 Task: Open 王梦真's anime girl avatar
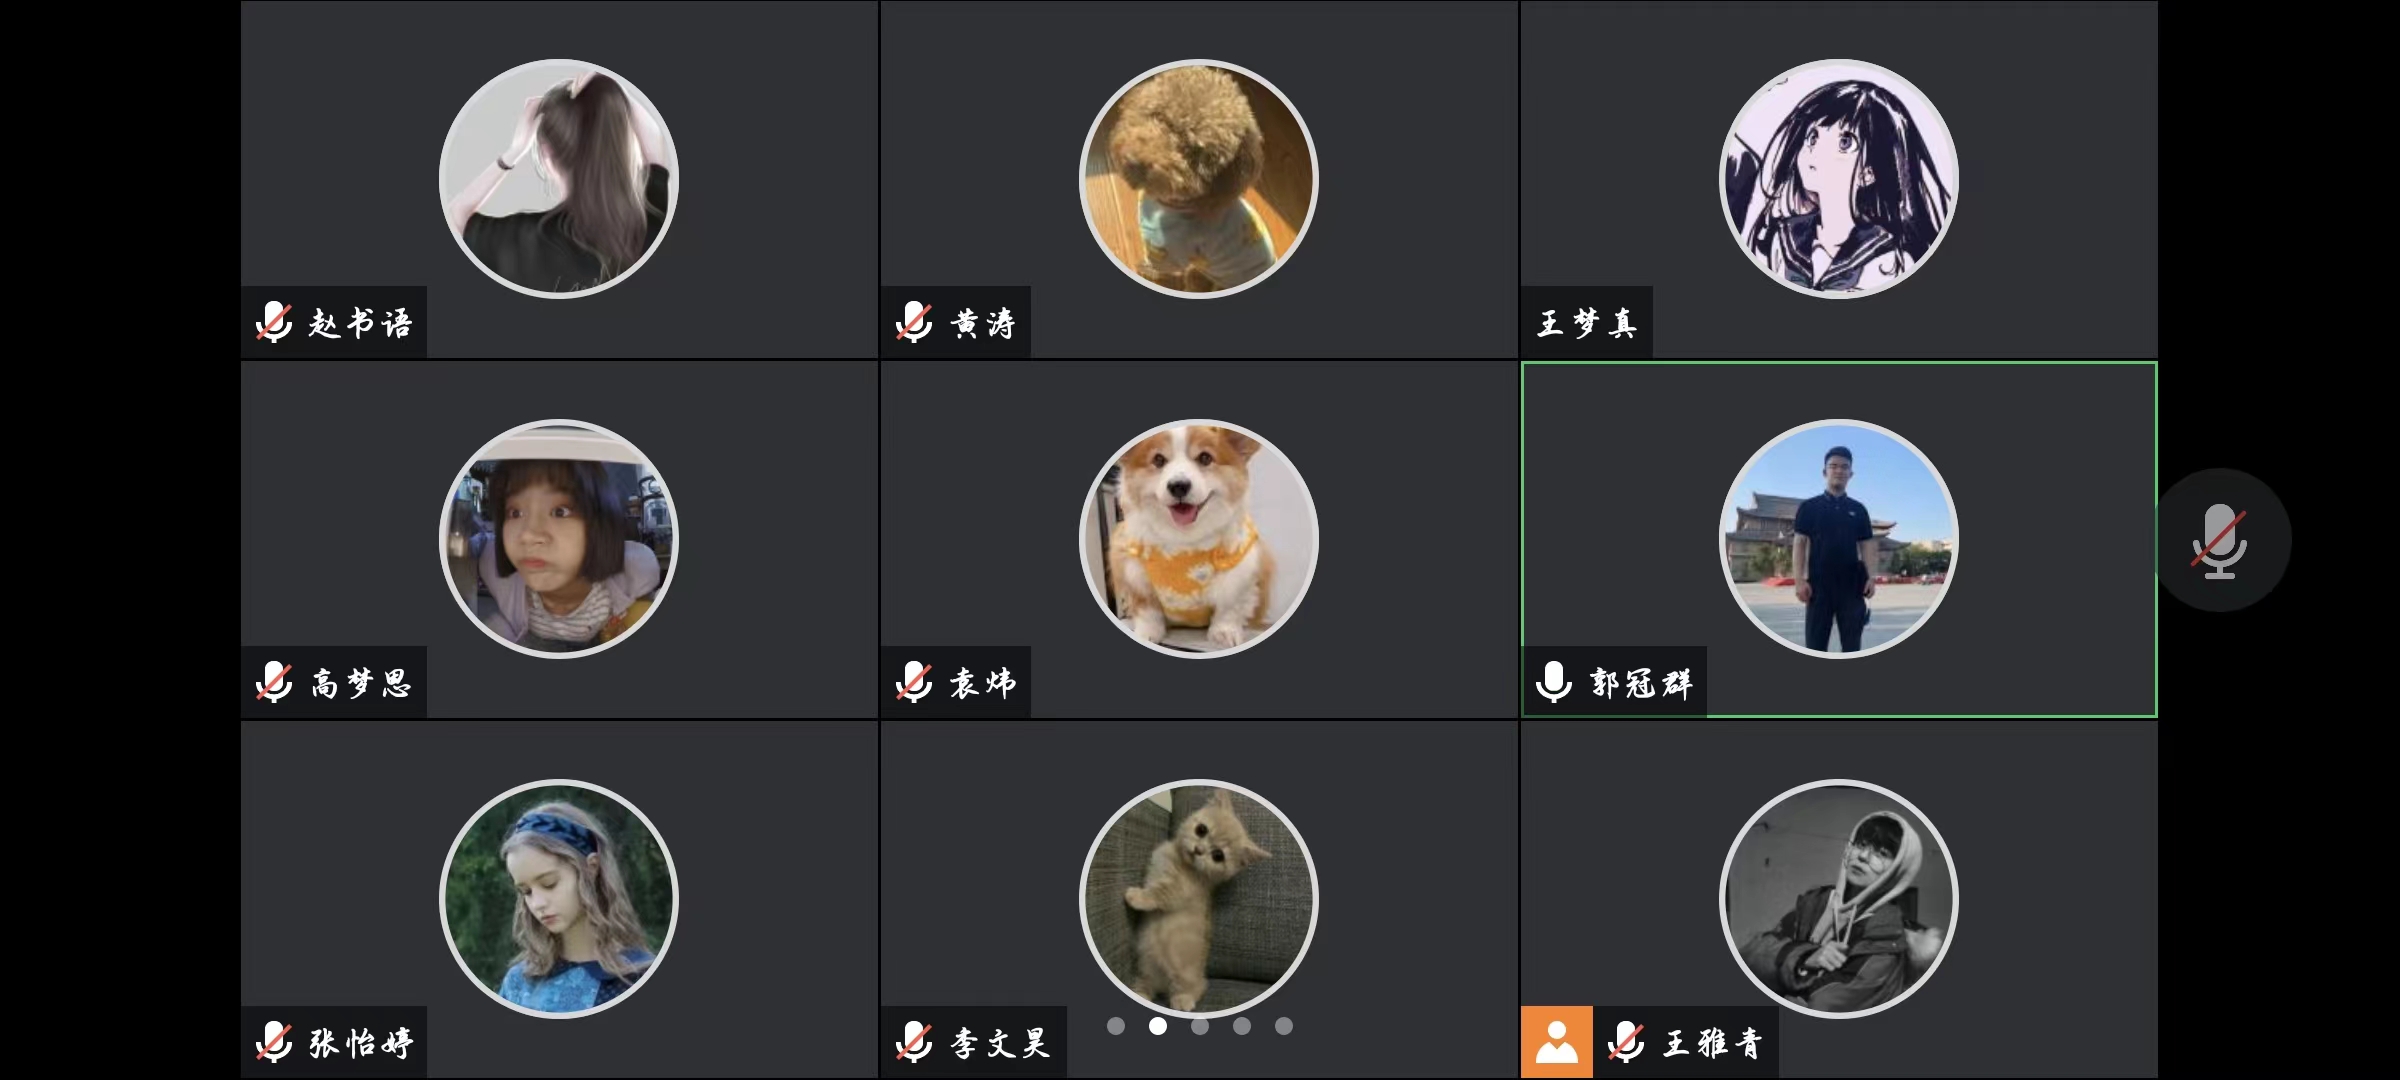point(1839,179)
